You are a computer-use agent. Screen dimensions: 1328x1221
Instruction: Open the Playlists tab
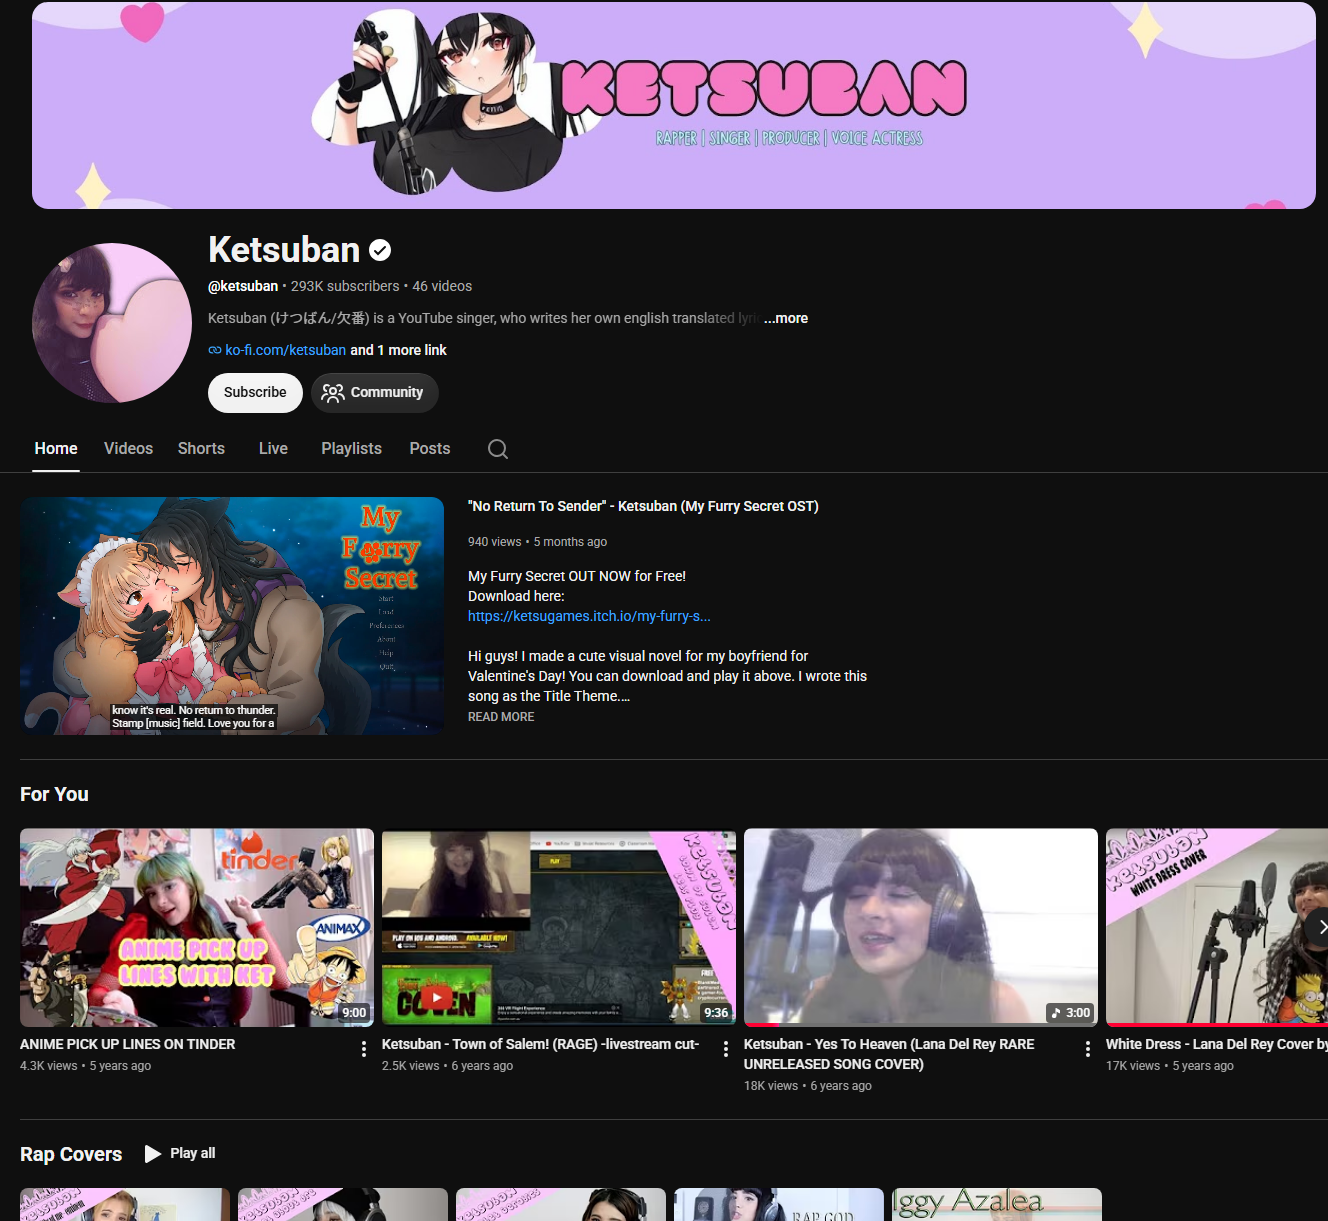351,449
